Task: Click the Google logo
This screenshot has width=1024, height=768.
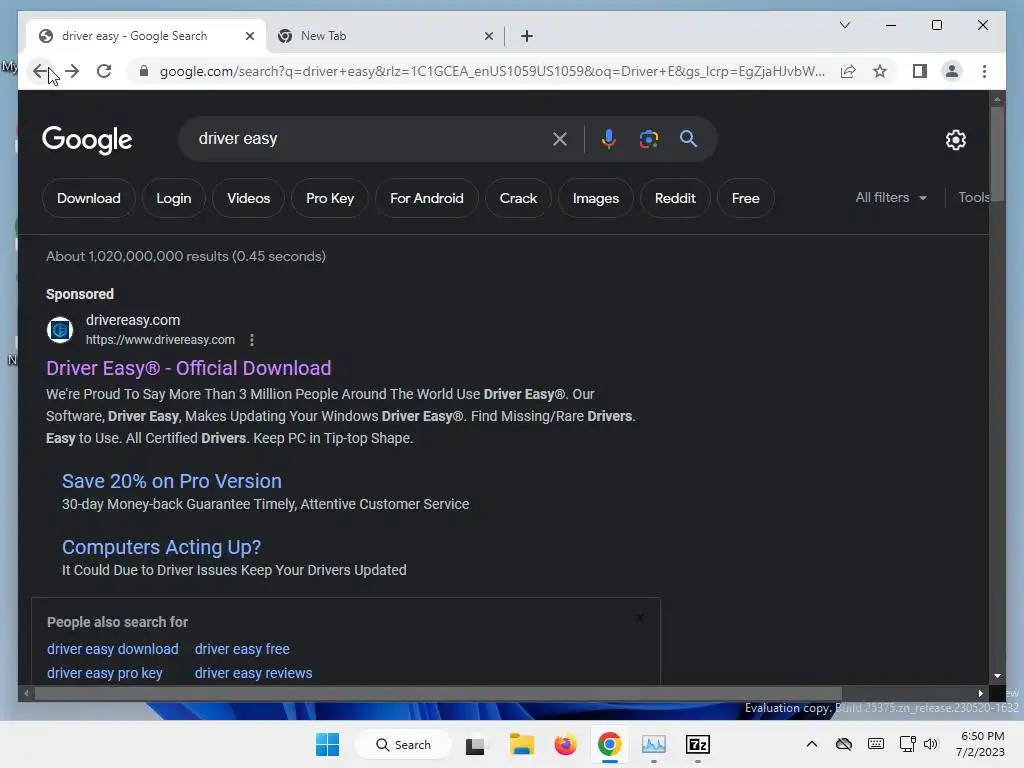Action: 87,140
